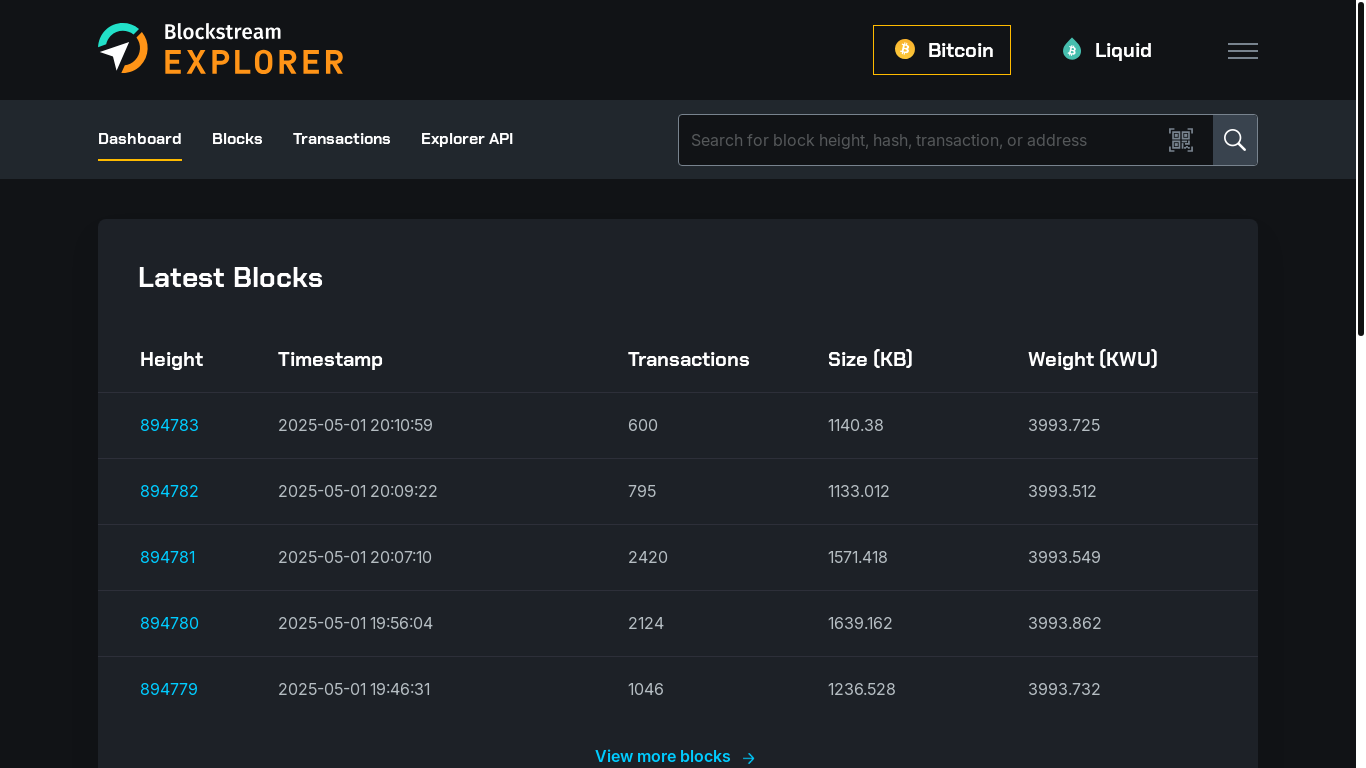
Task: Click size value 1571.418
Action: [858, 557]
